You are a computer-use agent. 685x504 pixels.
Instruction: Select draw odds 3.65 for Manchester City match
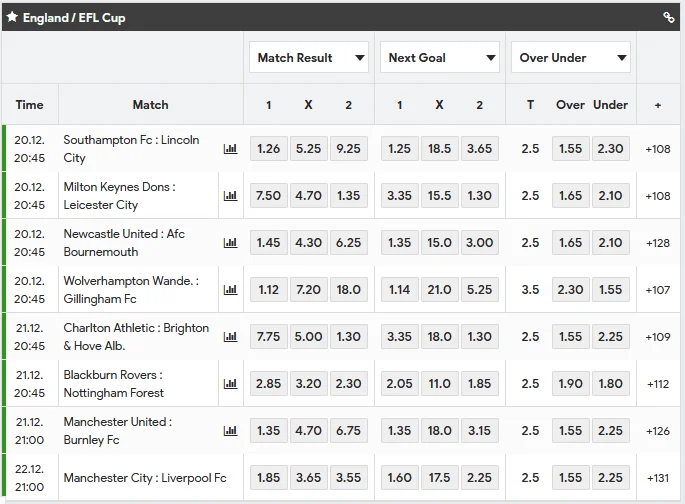tap(308, 478)
